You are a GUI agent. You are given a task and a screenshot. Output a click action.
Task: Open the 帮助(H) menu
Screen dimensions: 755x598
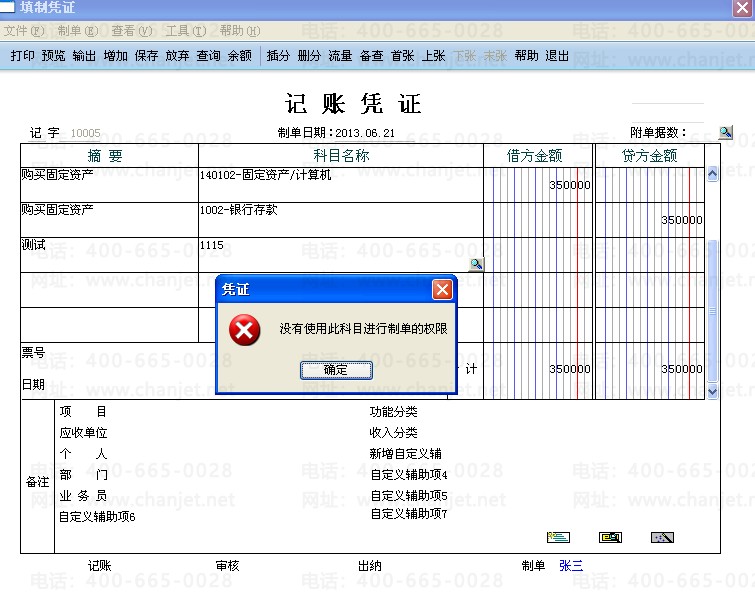click(x=240, y=31)
